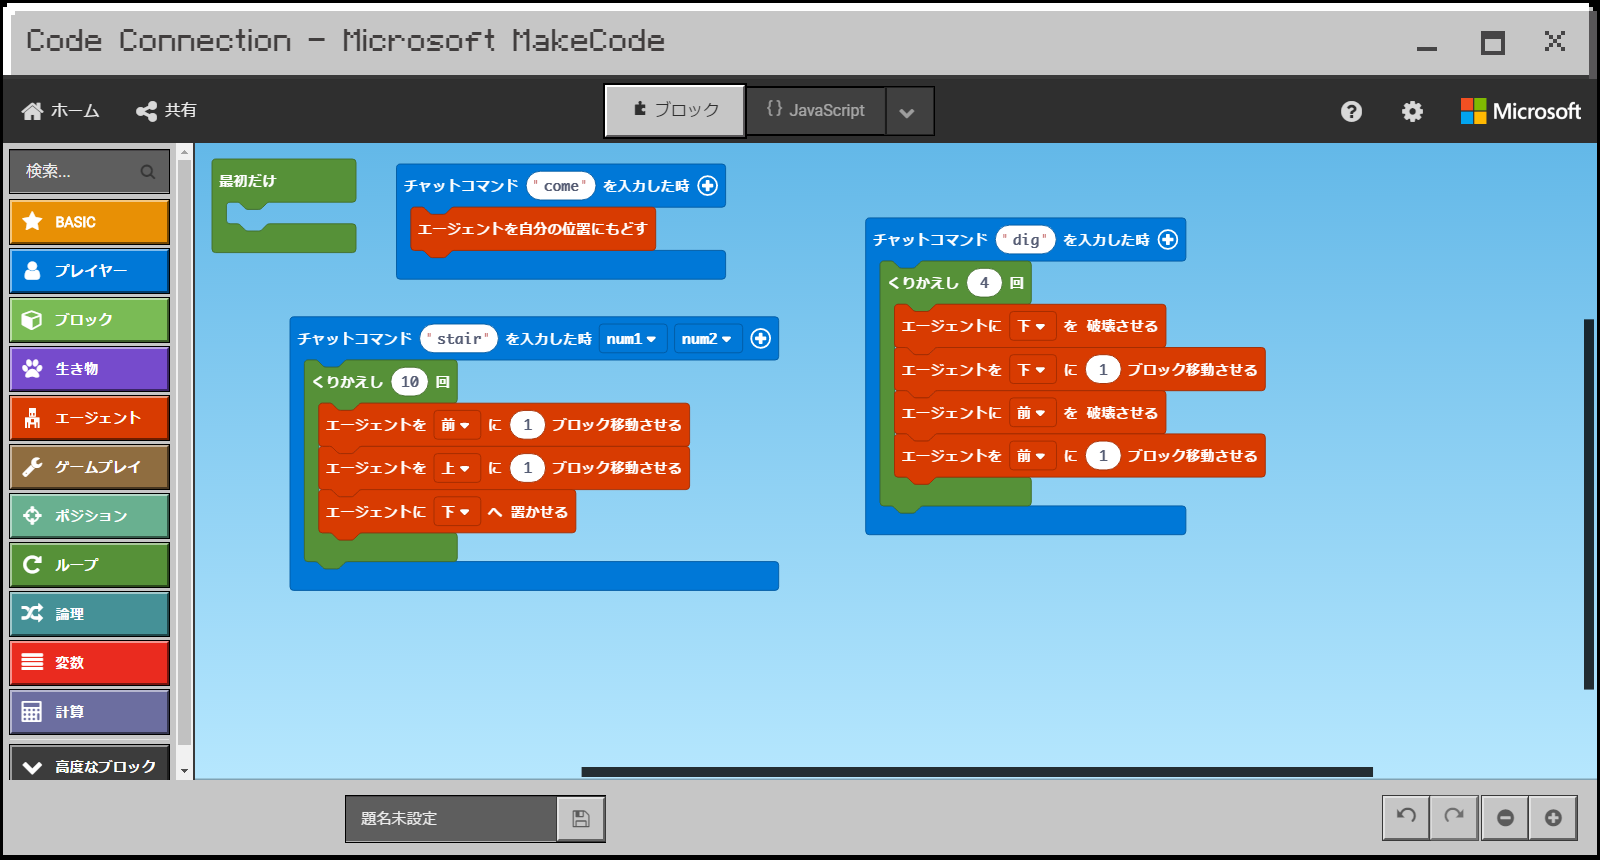
Task: Open the 下 dropdown in the 置かせる block
Action: click(x=456, y=512)
